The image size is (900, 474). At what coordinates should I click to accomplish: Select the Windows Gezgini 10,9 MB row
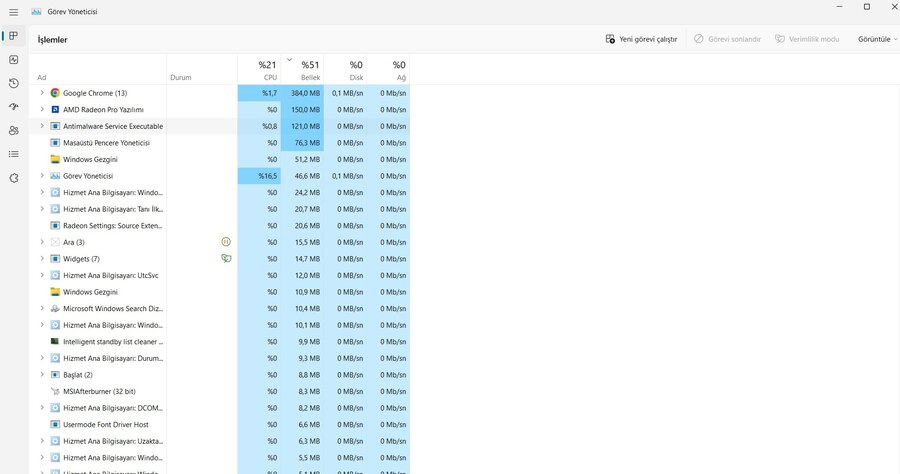(219, 292)
